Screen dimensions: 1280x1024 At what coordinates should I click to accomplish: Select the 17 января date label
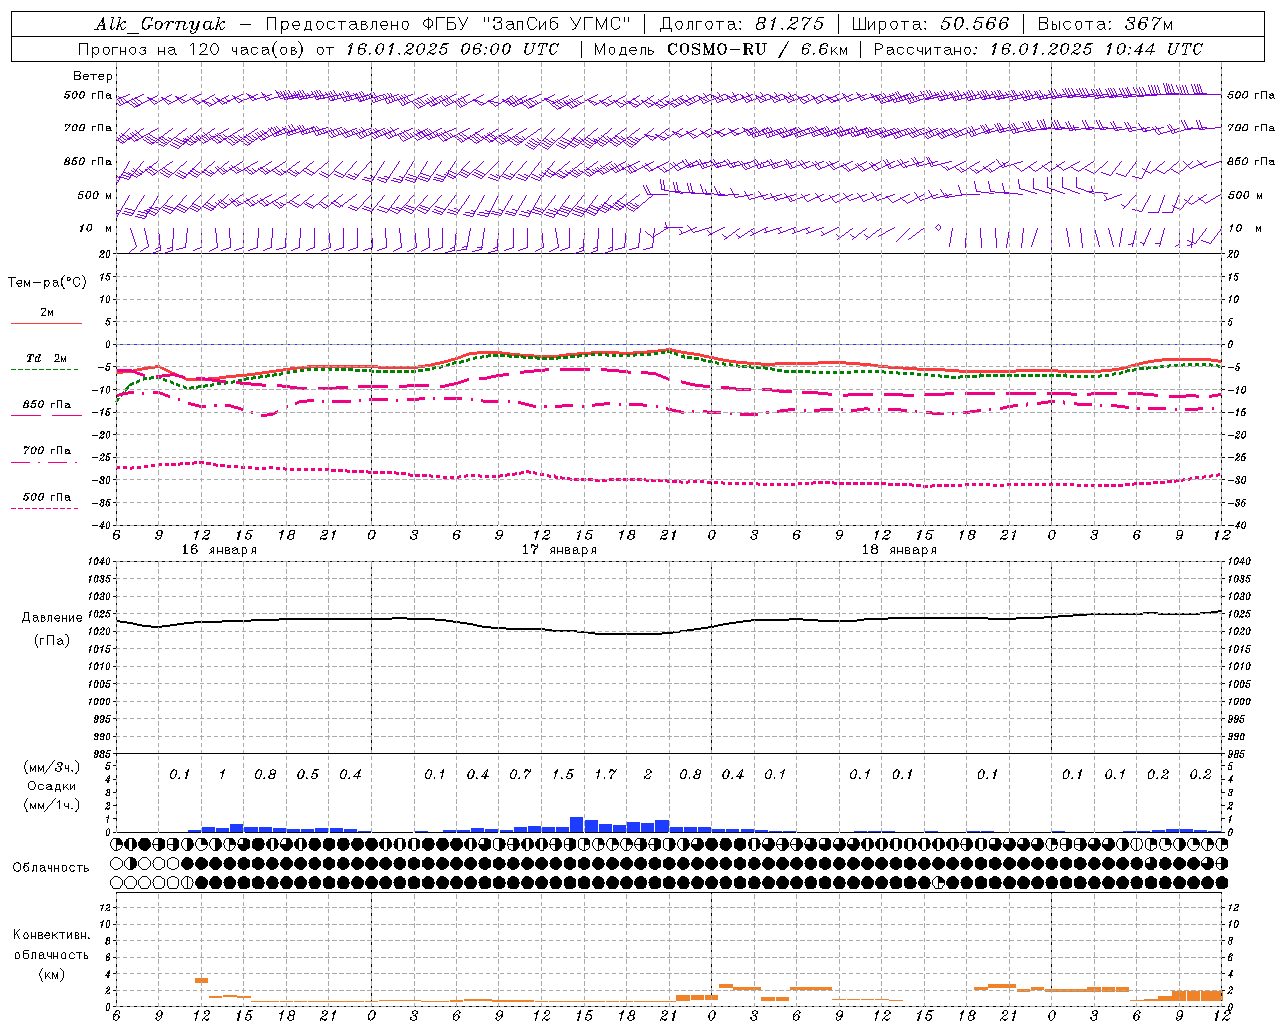tap(559, 550)
